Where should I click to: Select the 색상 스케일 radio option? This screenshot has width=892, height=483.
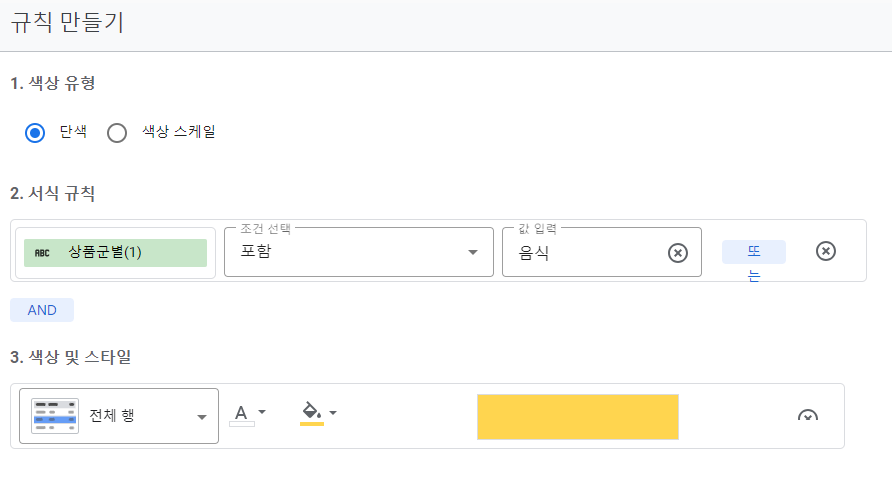click(x=117, y=132)
